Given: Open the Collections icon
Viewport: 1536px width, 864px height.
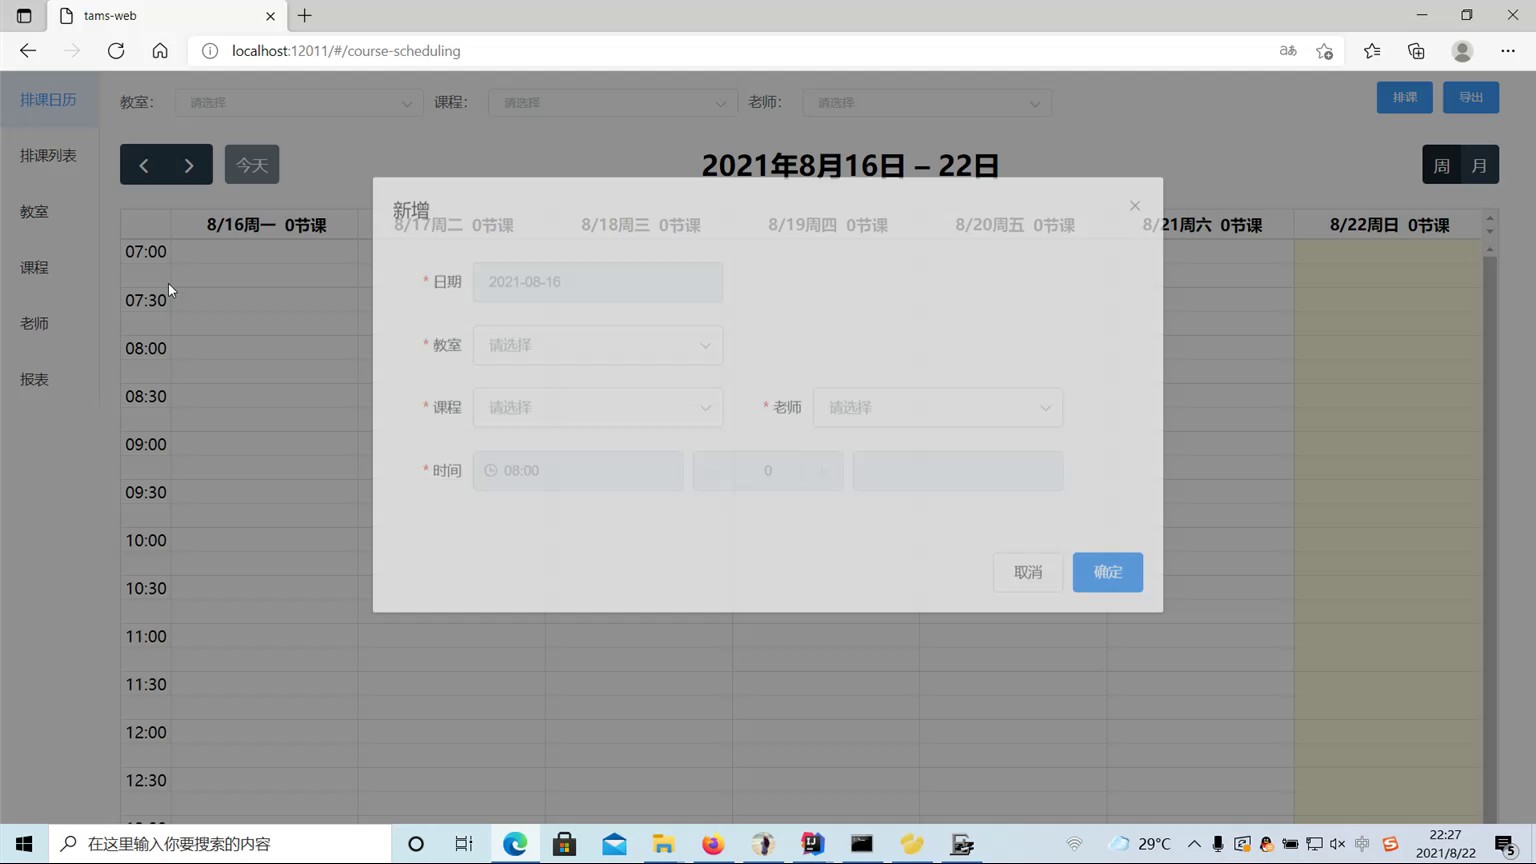Looking at the screenshot, I should coord(1416,51).
